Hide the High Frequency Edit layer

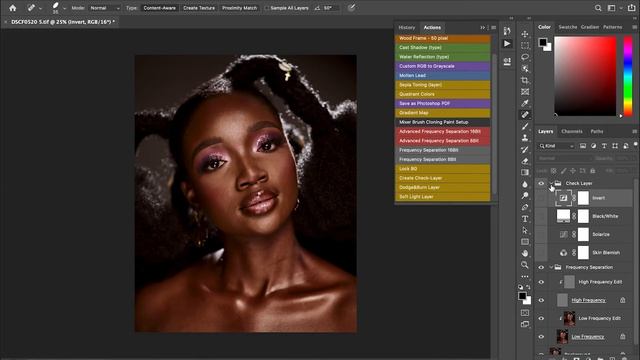click(541, 282)
